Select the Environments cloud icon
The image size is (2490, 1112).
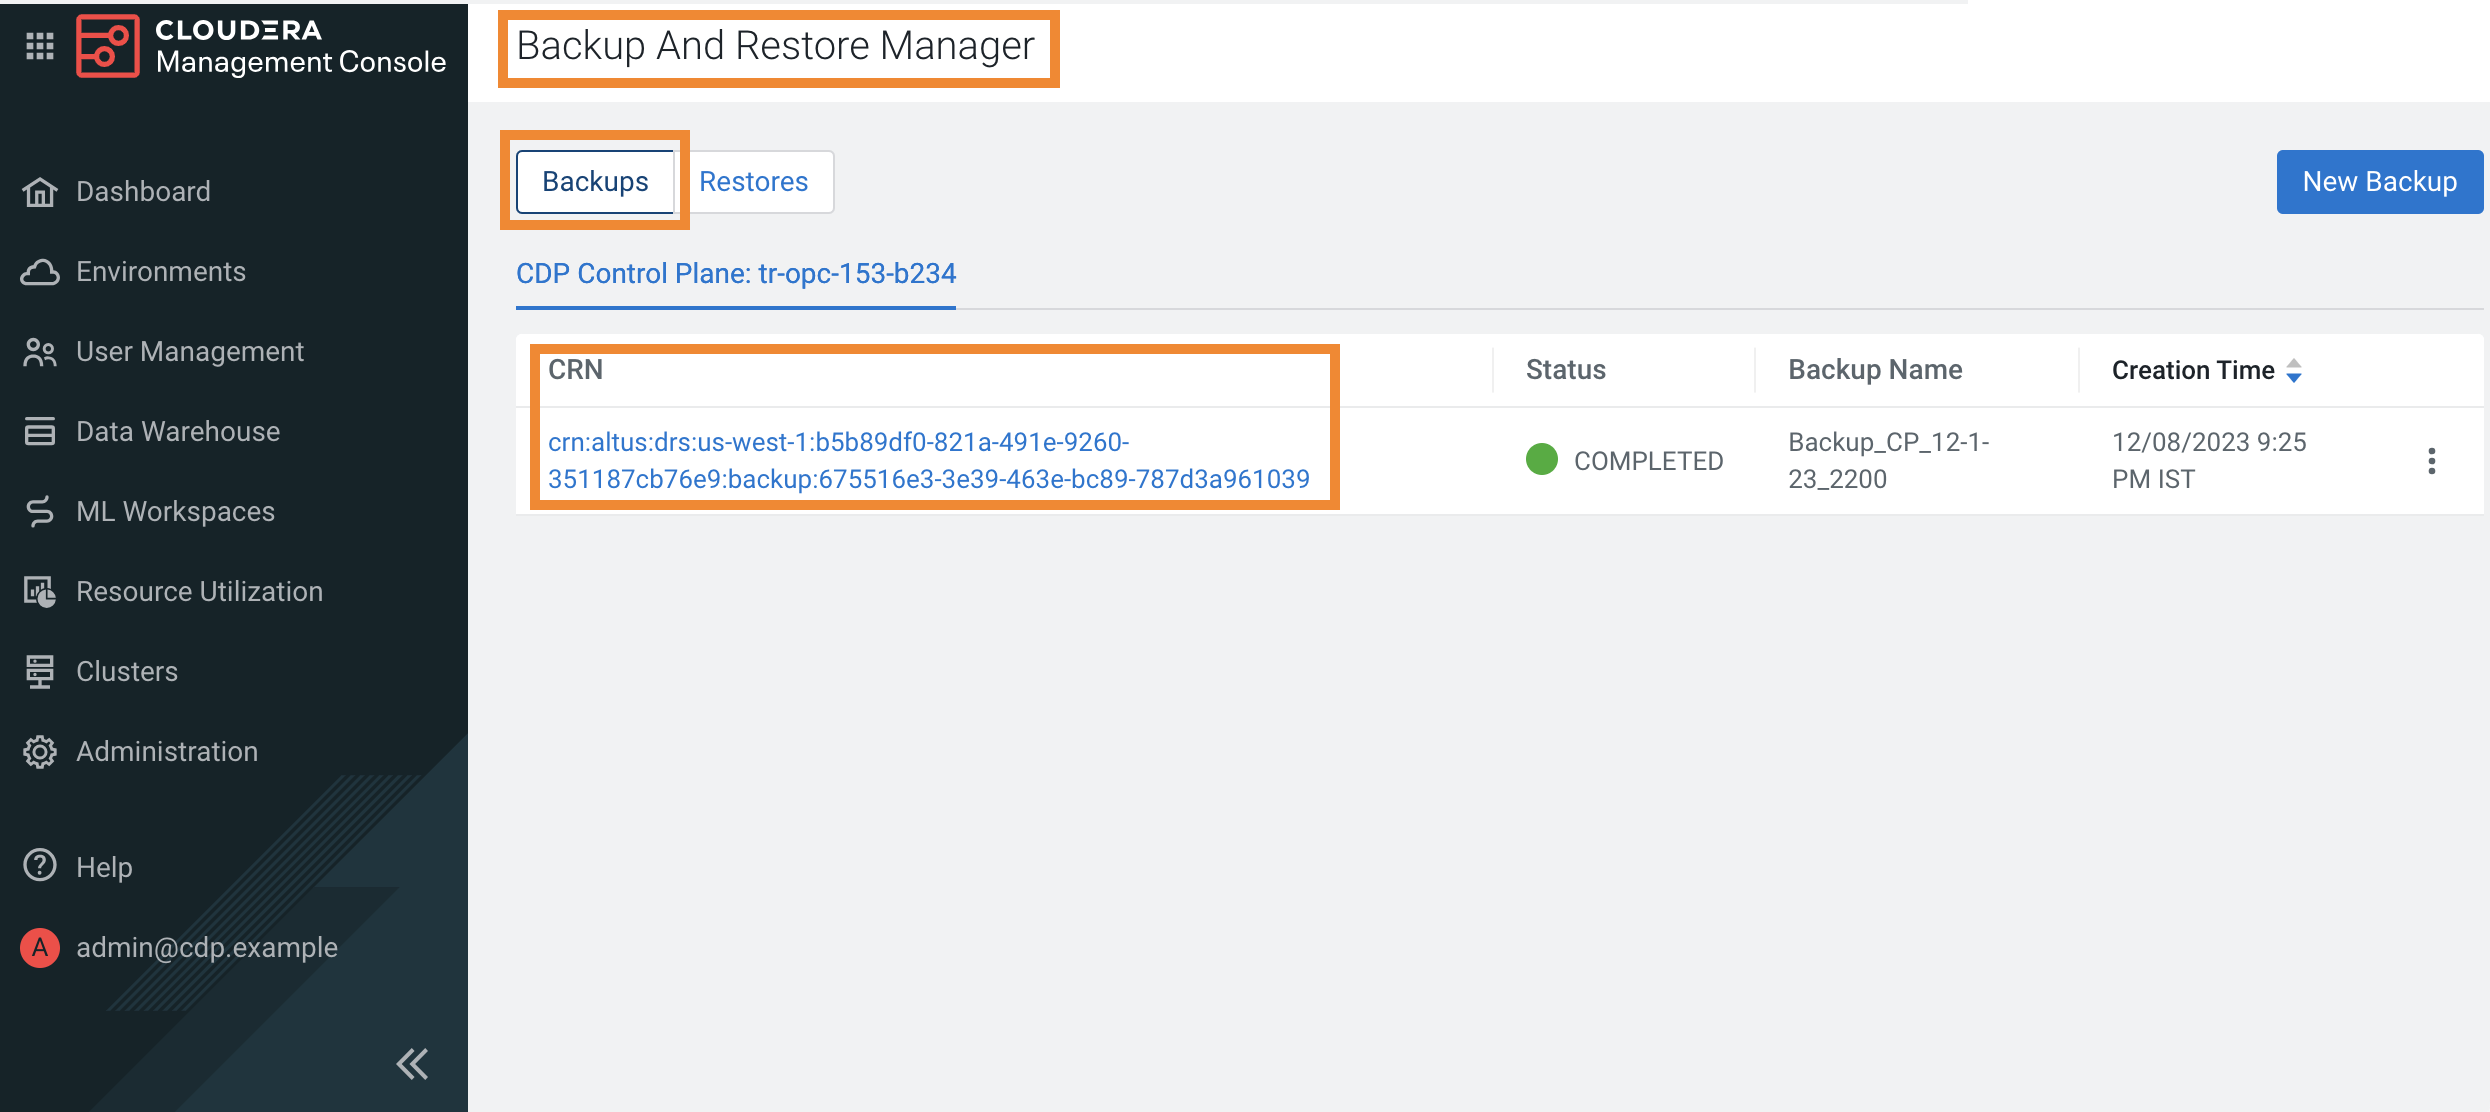coord(40,271)
